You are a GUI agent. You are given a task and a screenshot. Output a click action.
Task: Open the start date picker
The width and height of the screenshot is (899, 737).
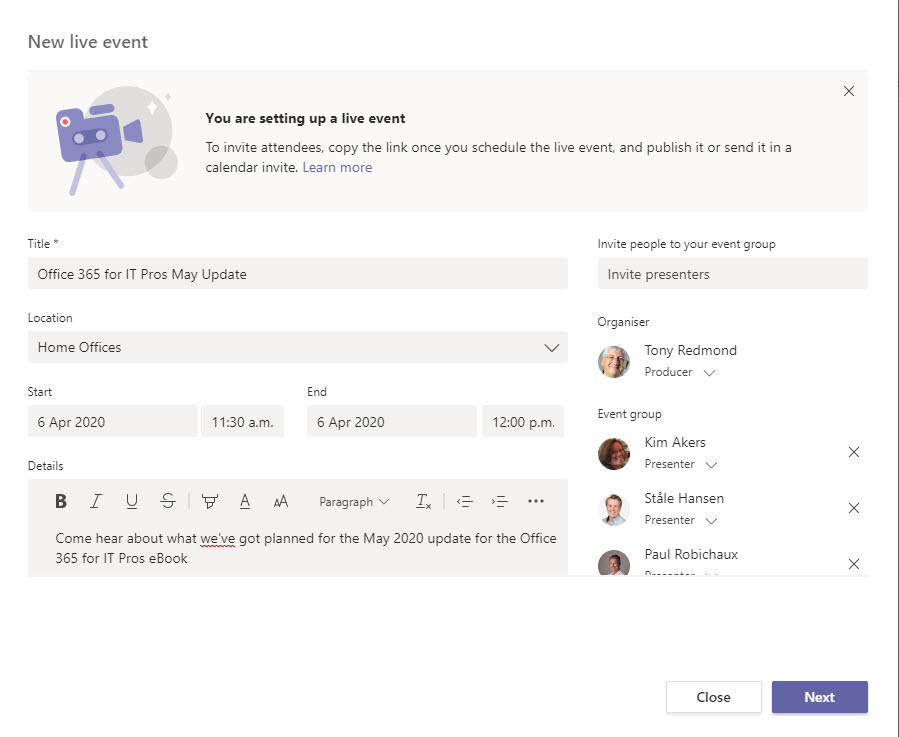point(112,422)
